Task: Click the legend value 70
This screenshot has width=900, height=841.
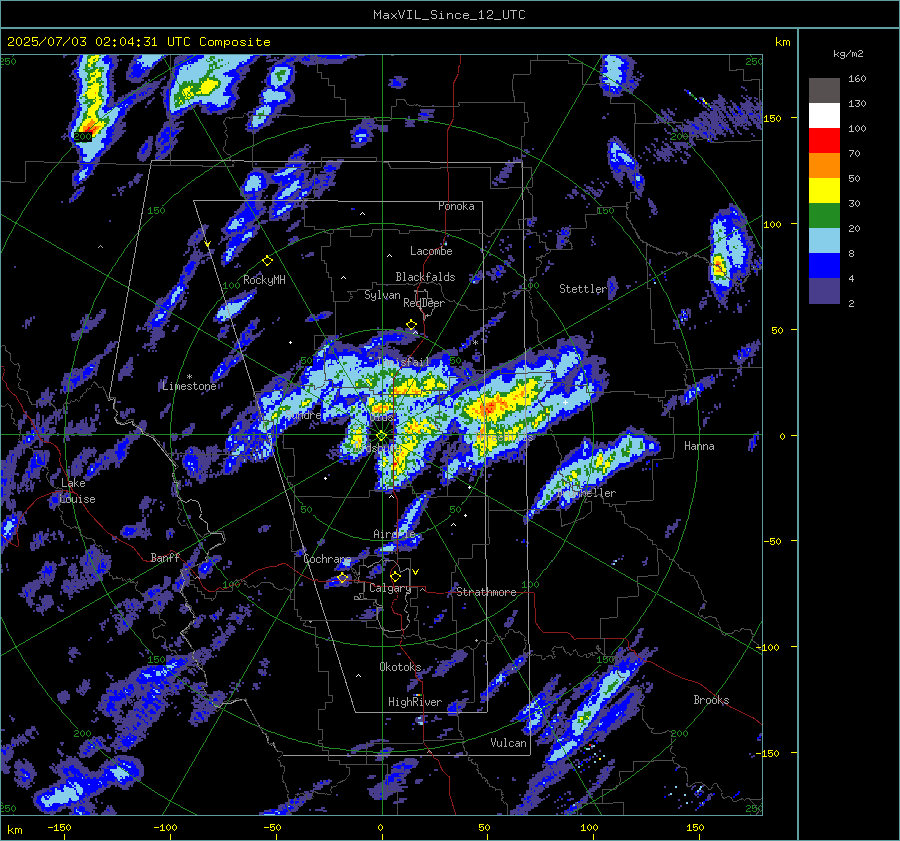Action: pos(854,153)
